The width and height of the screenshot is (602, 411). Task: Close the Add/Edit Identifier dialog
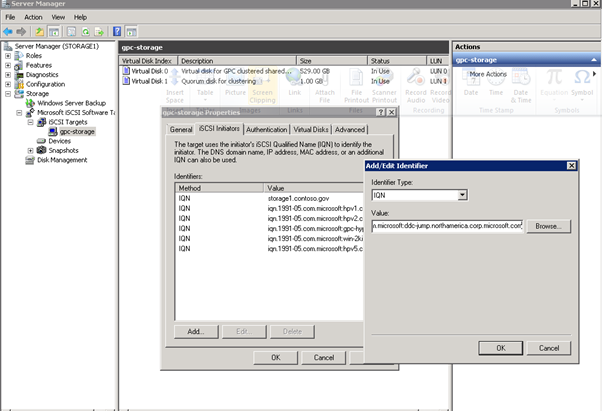pos(571,165)
